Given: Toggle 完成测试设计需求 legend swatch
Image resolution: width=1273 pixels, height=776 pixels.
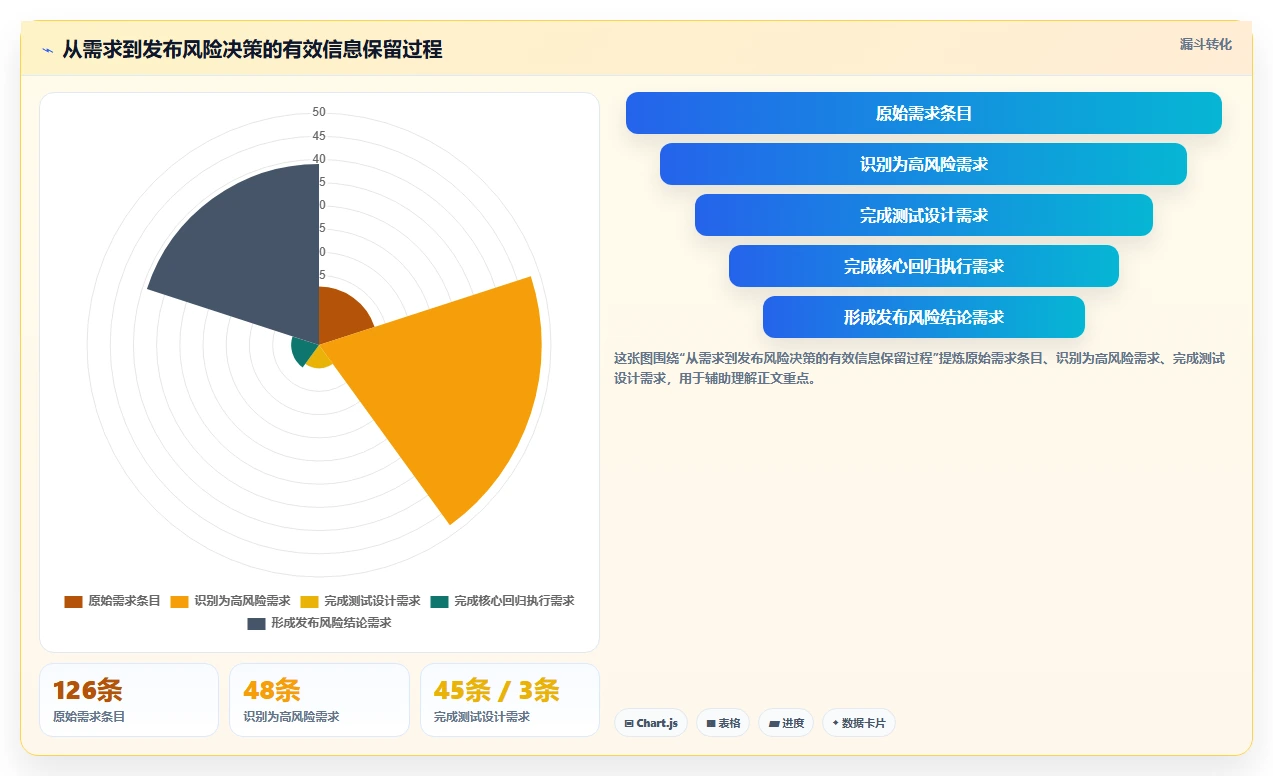Looking at the screenshot, I should coord(310,602).
